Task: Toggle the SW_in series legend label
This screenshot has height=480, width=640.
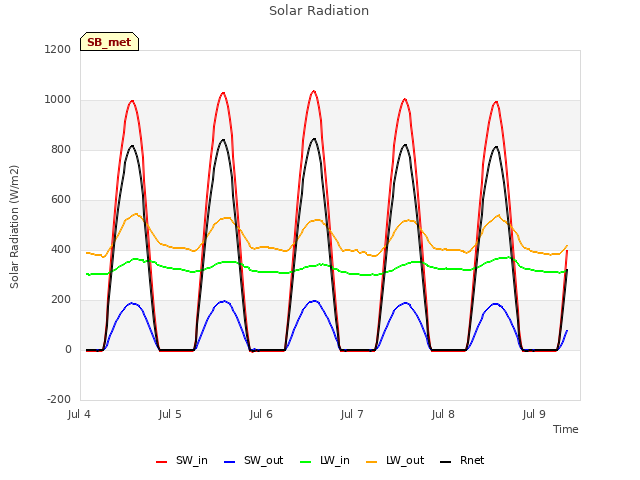Action: coord(192,460)
